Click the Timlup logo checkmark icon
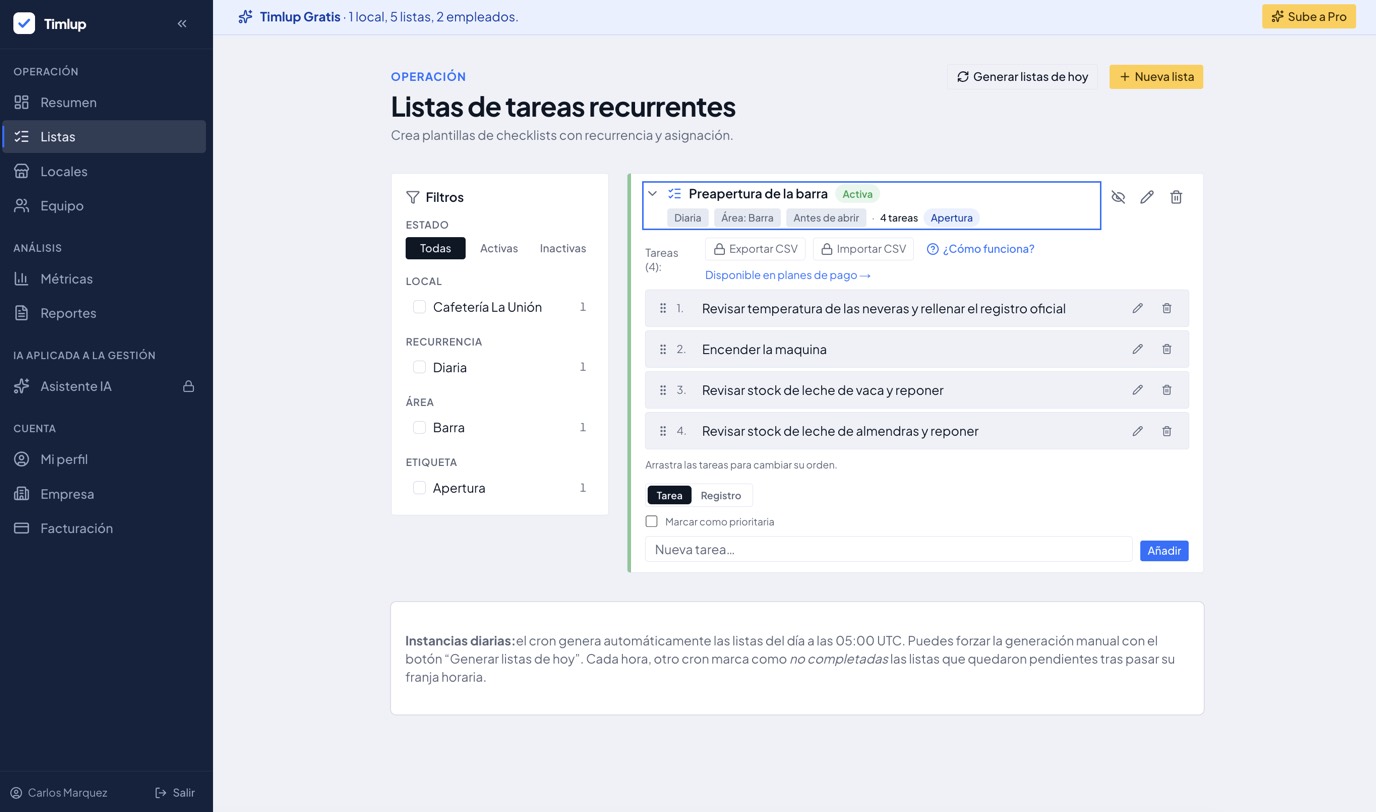Viewport: 1376px width, 812px height. point(24,23)
